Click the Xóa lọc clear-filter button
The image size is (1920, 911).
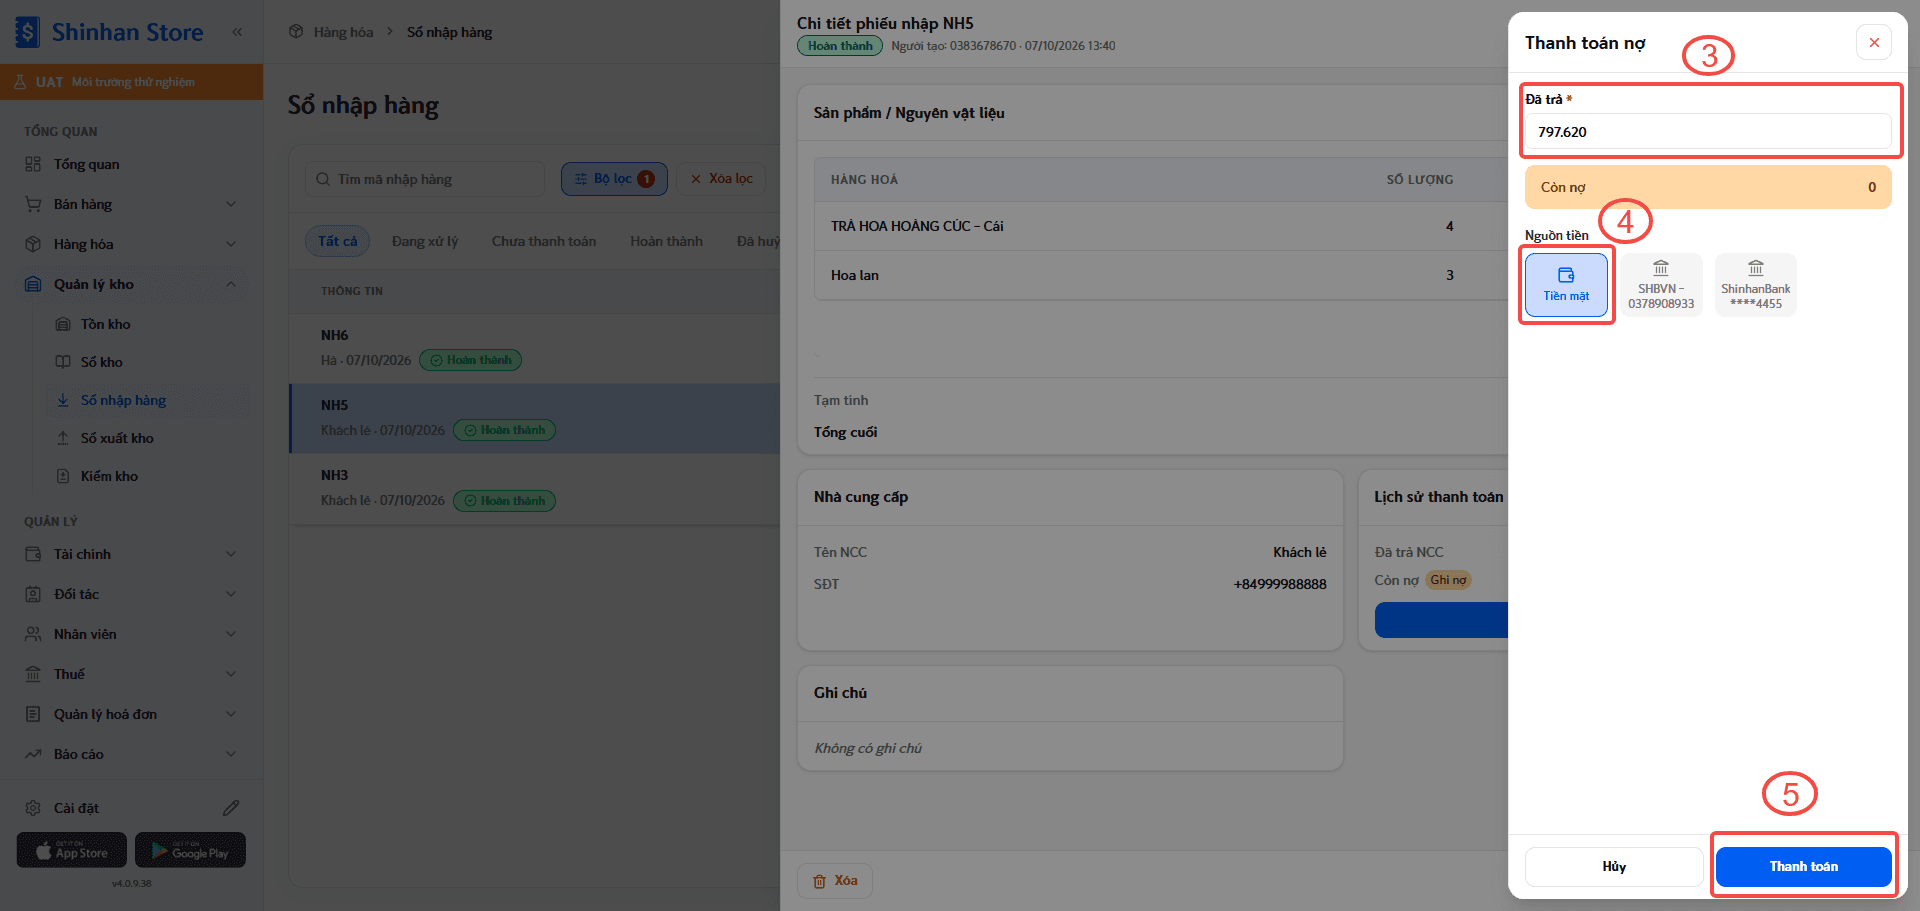click(x=721, y=179)
